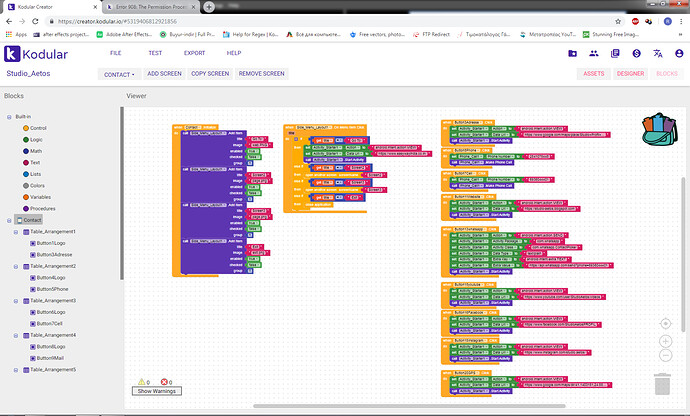The image size is (690, 416).
Task: Reload the page in browser
Action: (35, 21)
